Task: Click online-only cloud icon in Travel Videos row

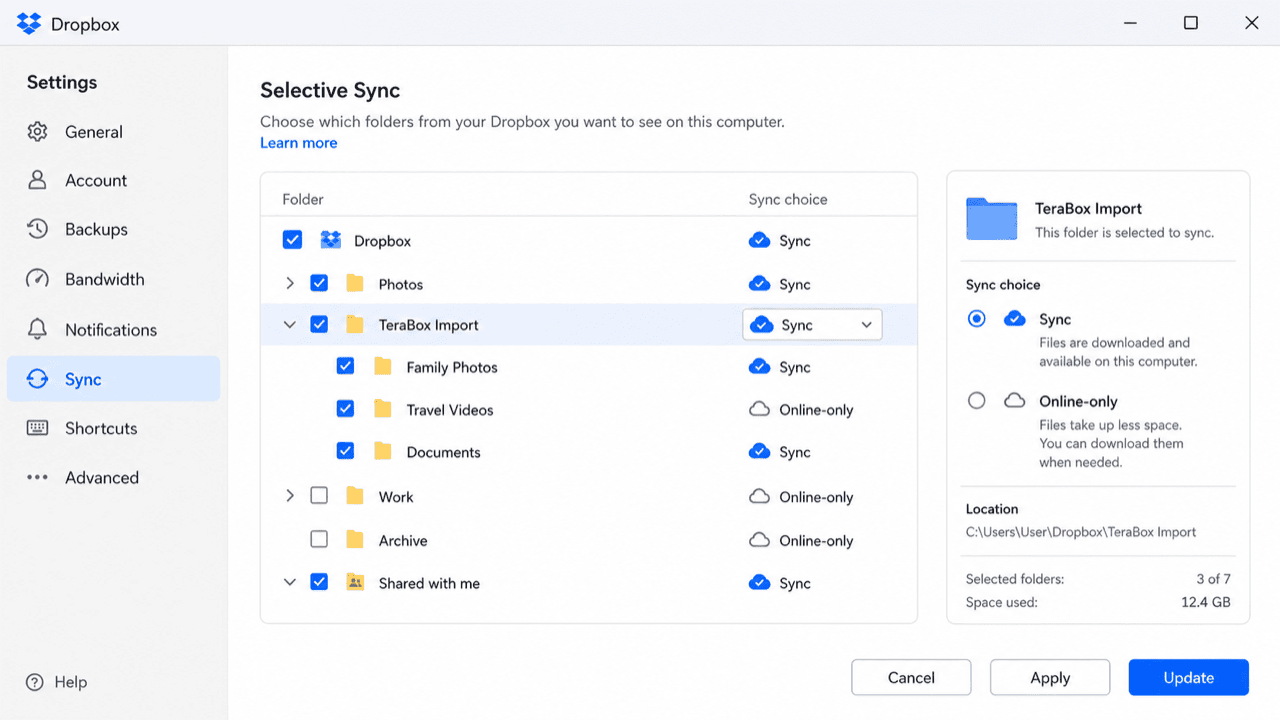Action: (x=759, y=409)
